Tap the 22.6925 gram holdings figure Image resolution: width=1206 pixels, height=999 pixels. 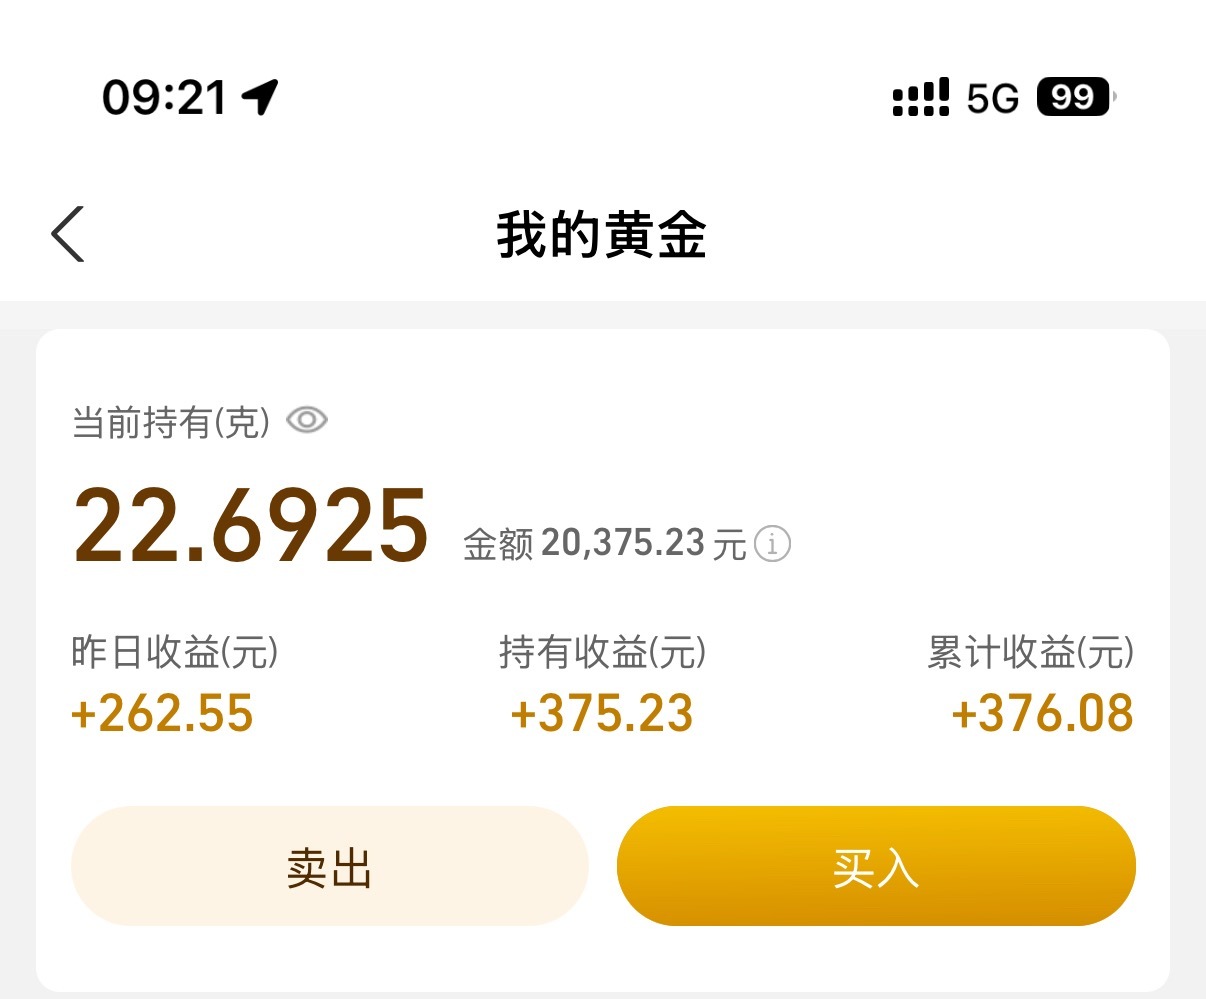pyautogui.click(x=251, y=526)
